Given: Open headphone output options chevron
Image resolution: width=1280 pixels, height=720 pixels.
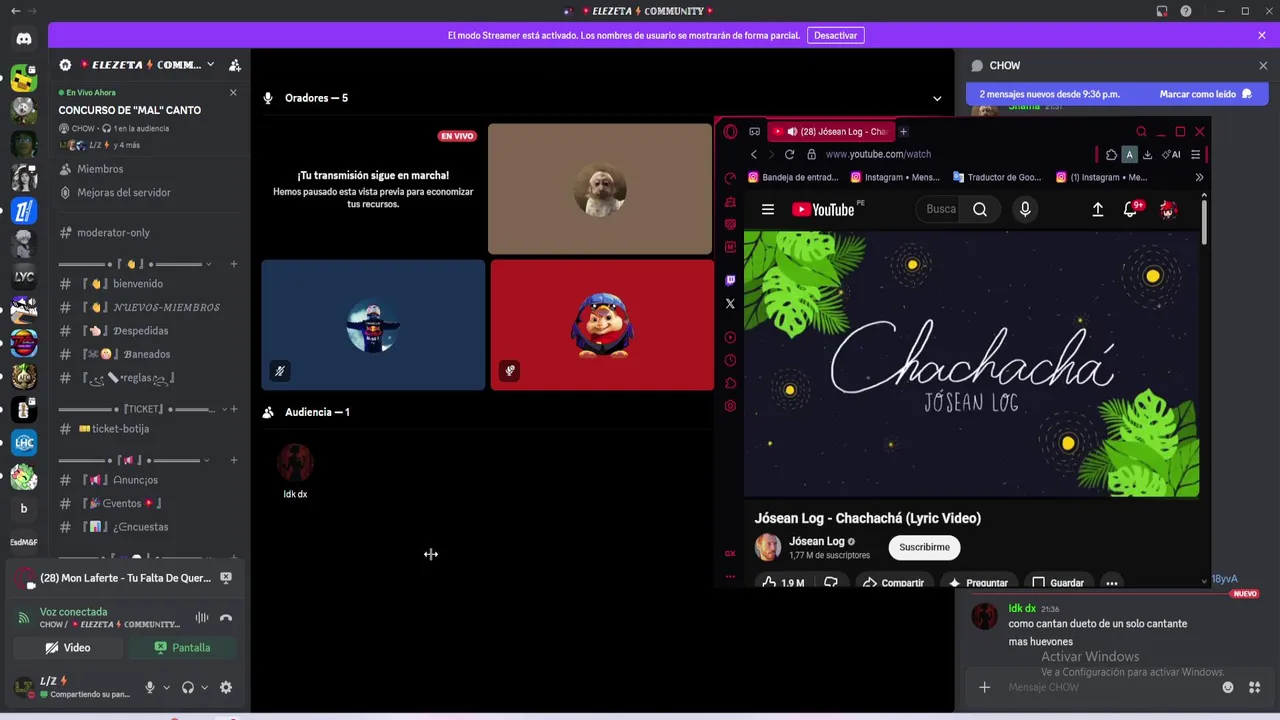Looking at the screenshot, I should pyautogui.click(x=204, y=687).
